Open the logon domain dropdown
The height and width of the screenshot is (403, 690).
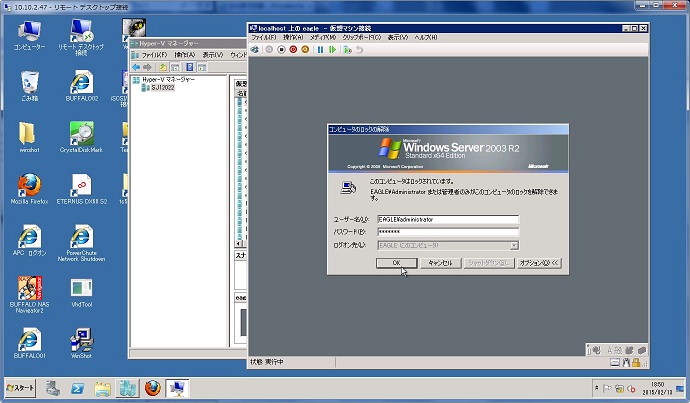pyautogui.click(x=513, y=245)
